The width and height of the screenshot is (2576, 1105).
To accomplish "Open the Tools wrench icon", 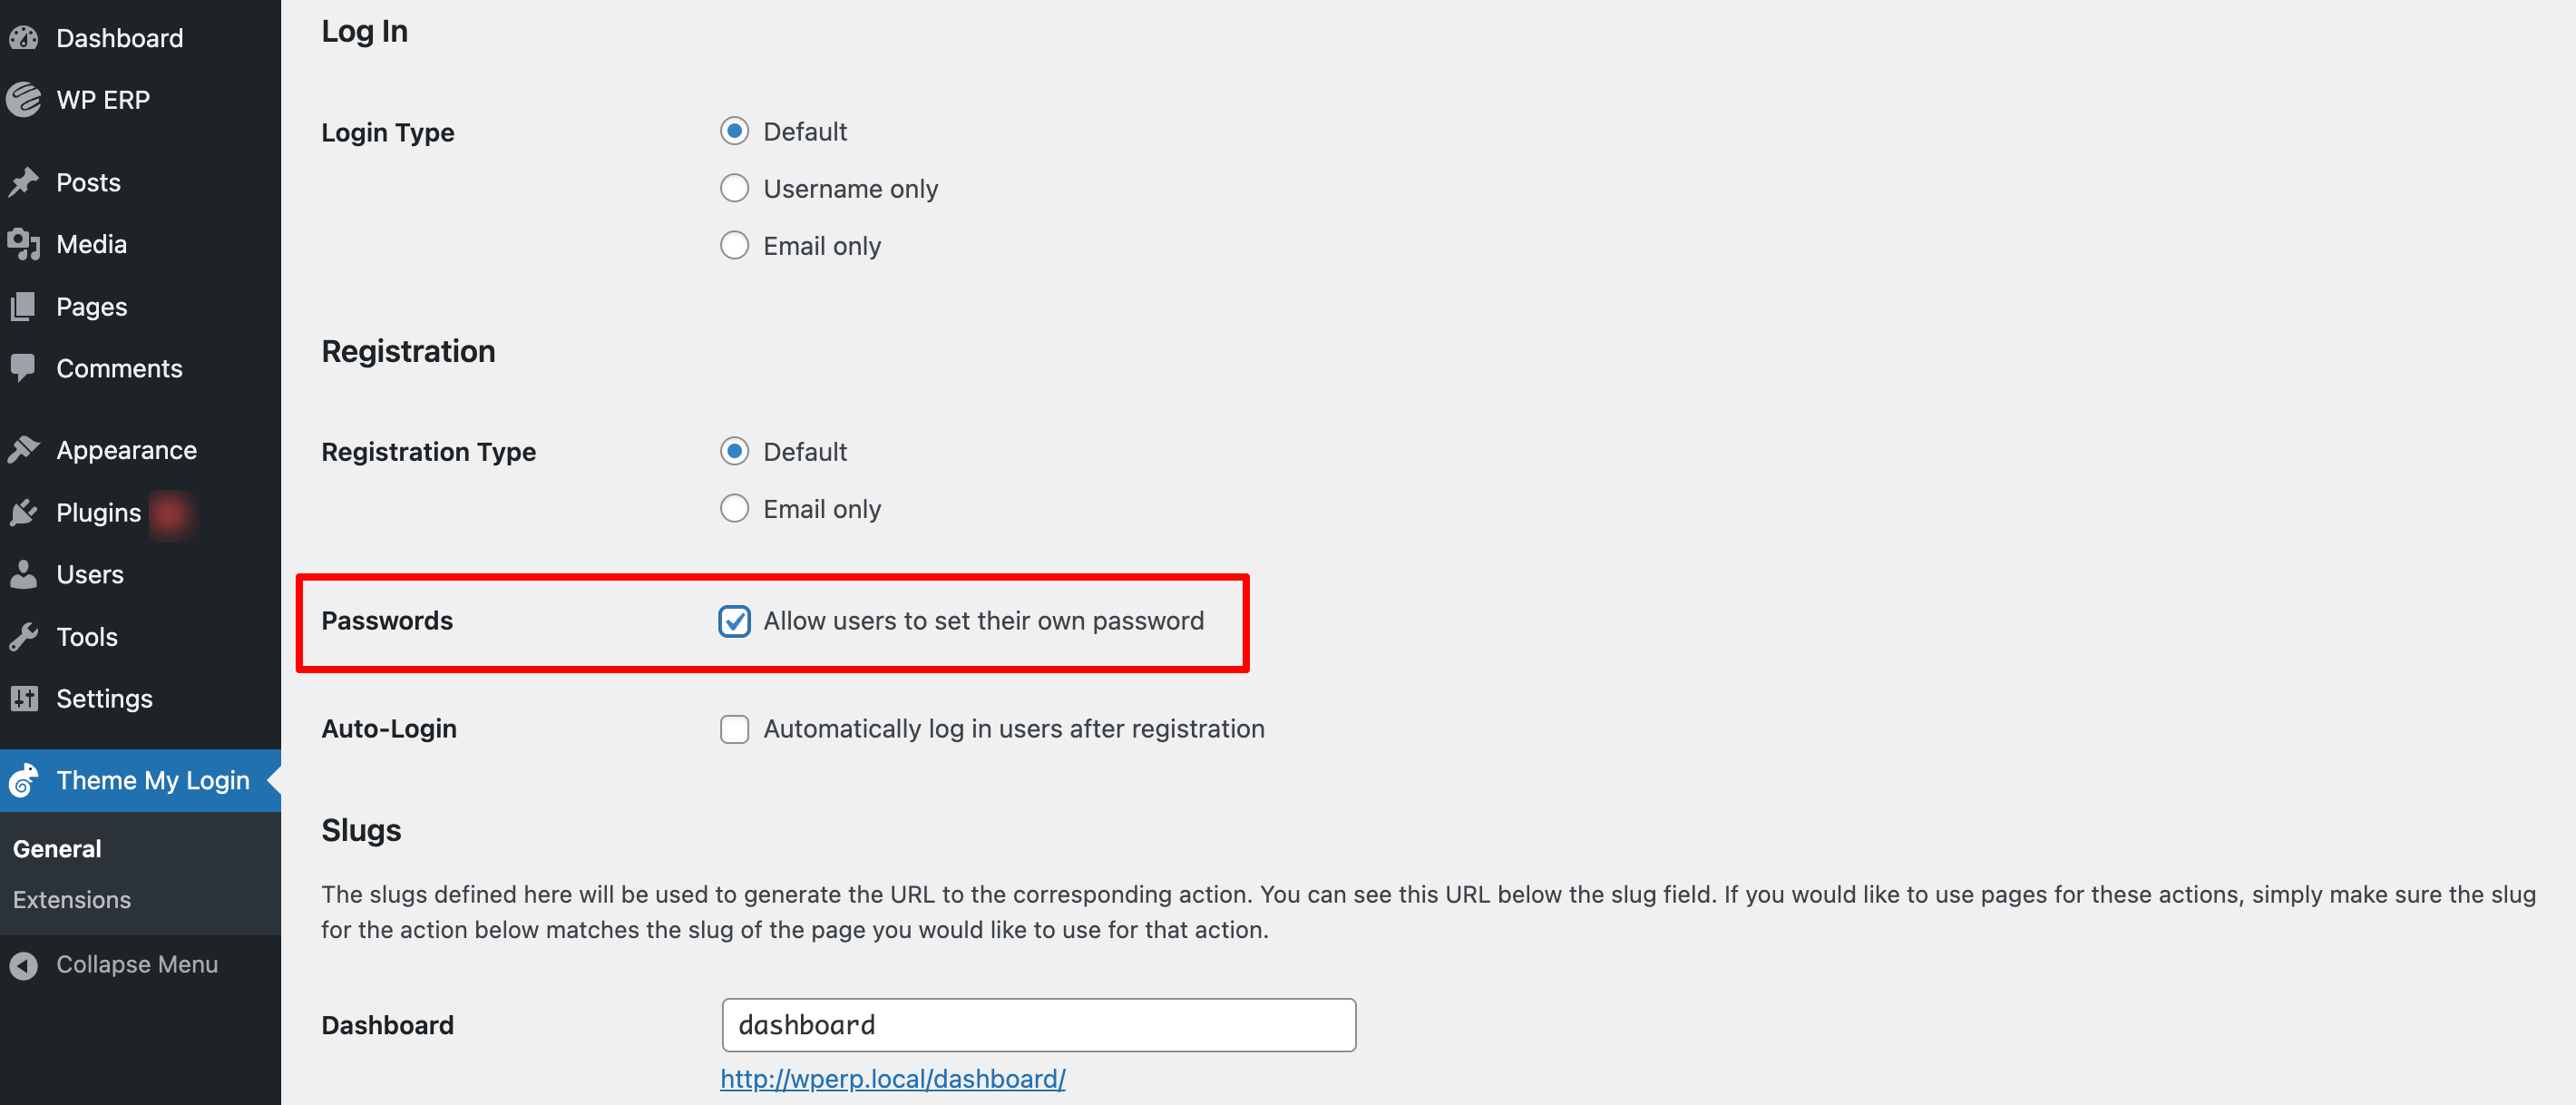I will [24, 636].
